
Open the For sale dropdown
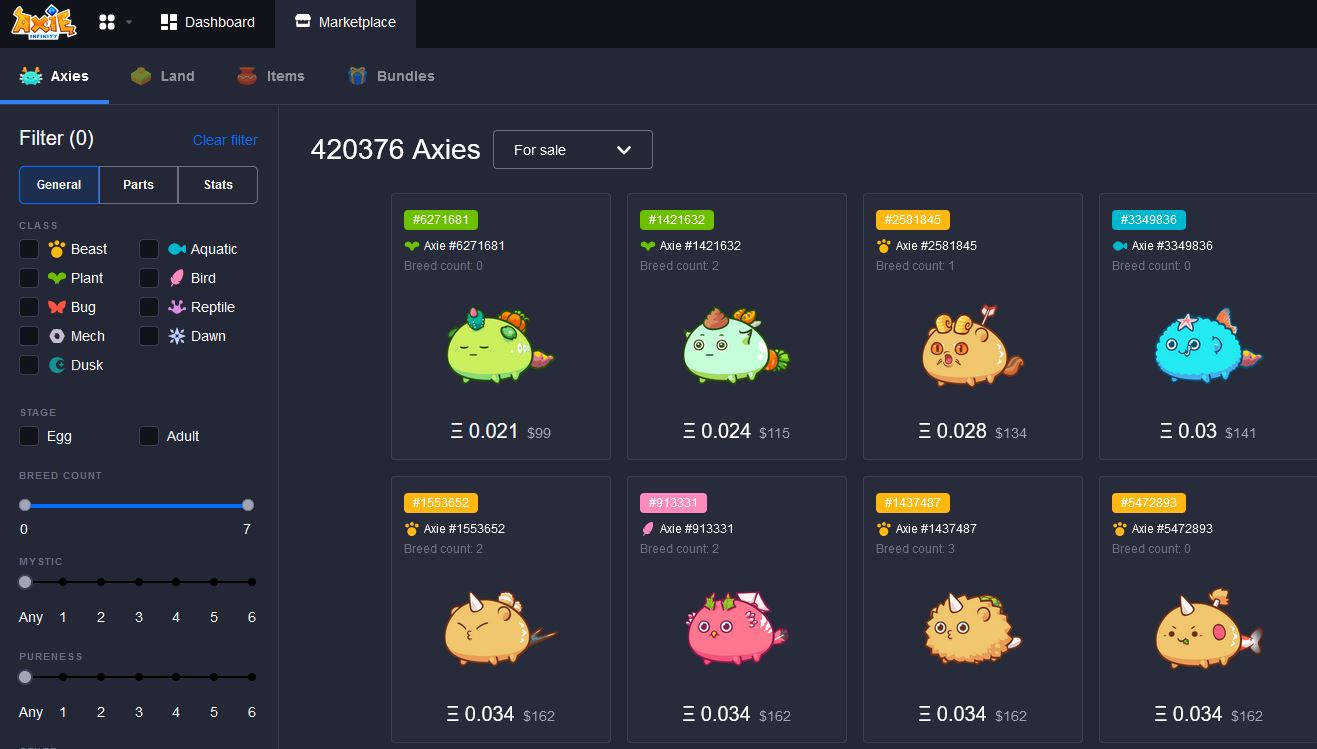573,150
